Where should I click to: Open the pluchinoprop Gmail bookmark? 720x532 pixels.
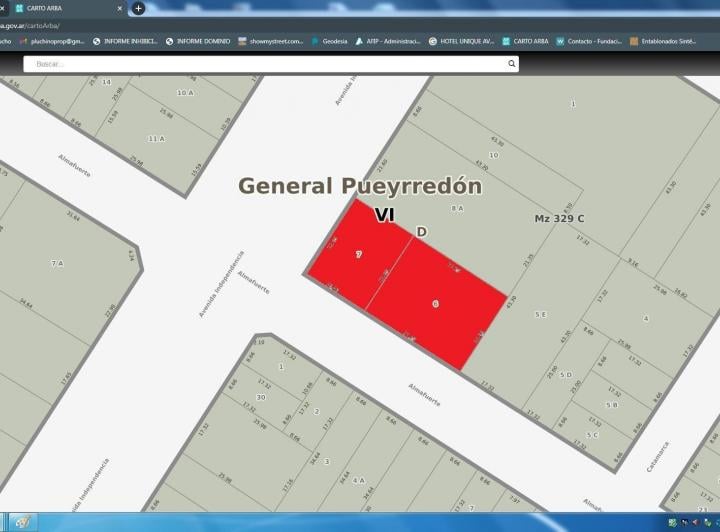click(52, 41)
